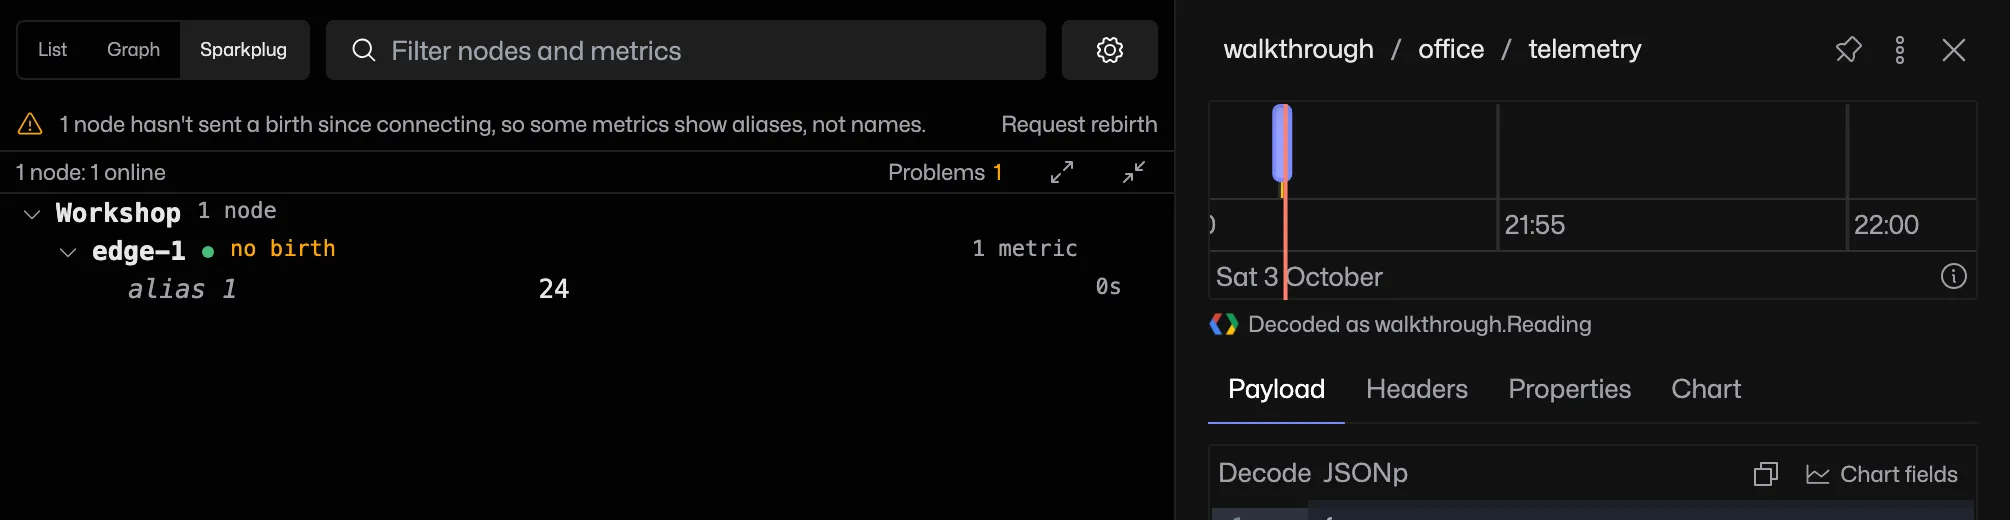Select the Sparkplug view tab
The height and width of the screenshot is (520, 2010).
pyautogui.click(x=243, y=50)
